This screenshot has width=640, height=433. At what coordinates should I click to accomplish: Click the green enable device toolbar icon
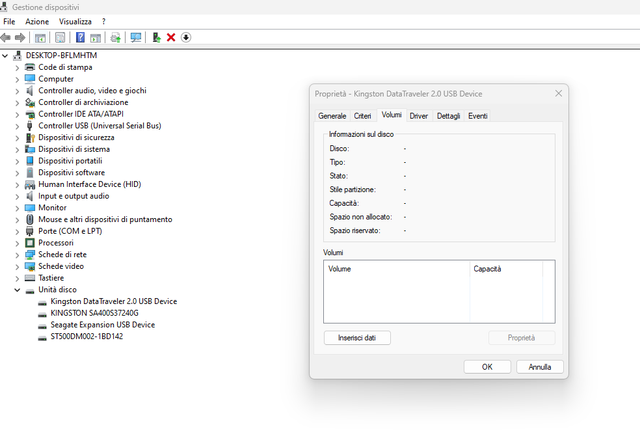tap(156, 37)
